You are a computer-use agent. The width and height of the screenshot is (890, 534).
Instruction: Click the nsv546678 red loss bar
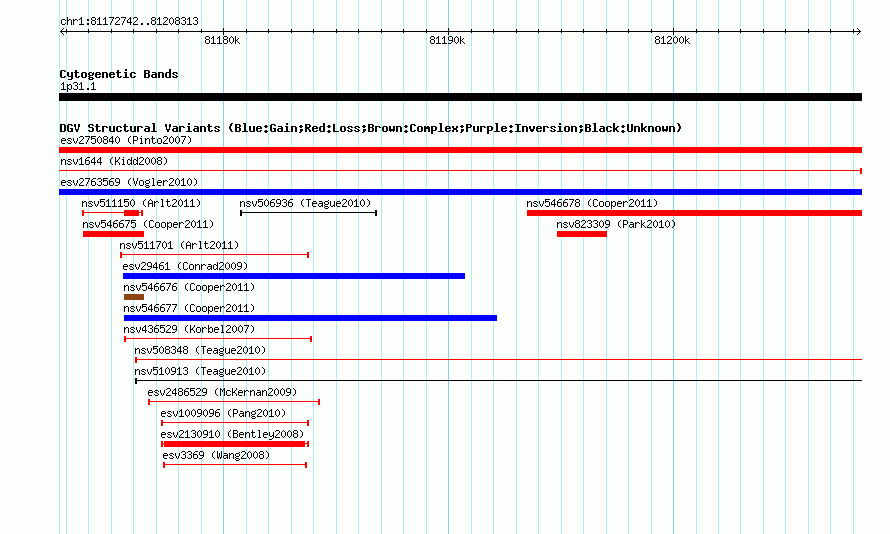click(x=694, y=213)
